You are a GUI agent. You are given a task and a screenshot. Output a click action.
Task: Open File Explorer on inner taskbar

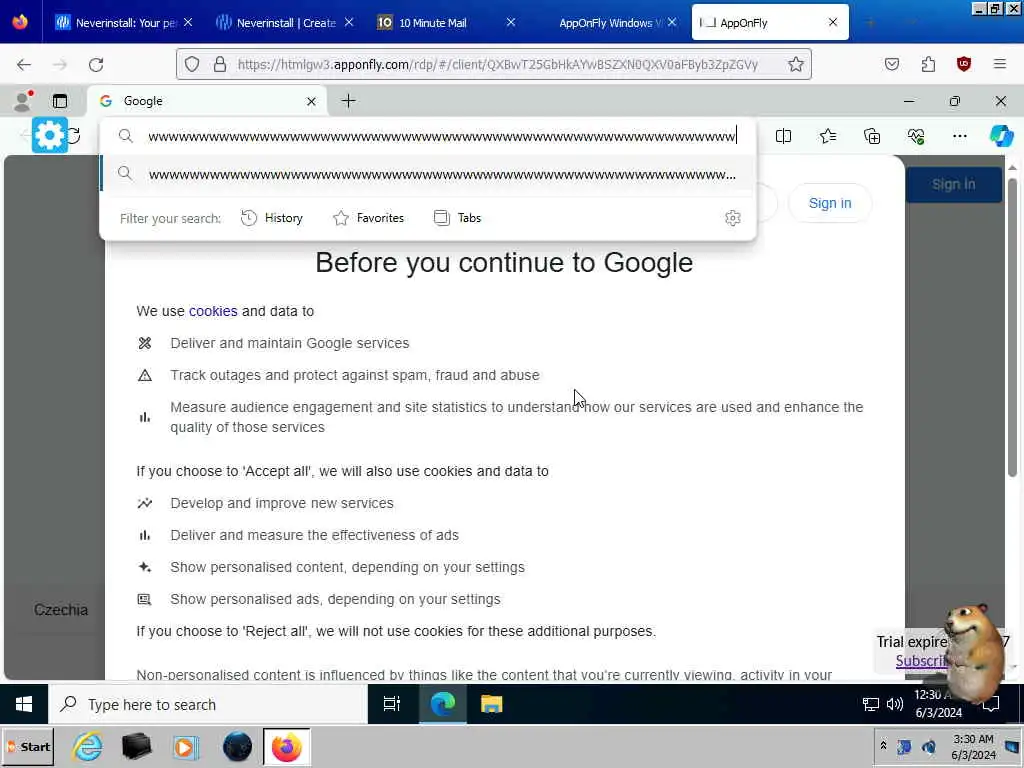[491, 704]
